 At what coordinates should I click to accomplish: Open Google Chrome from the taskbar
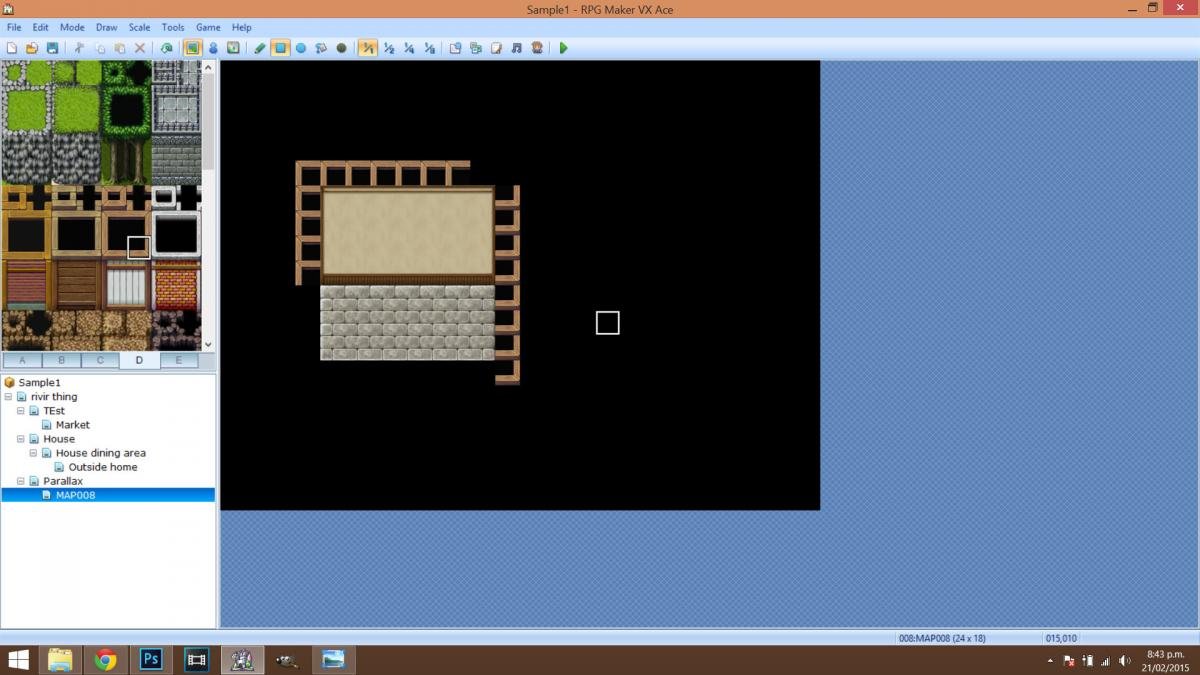105,660
